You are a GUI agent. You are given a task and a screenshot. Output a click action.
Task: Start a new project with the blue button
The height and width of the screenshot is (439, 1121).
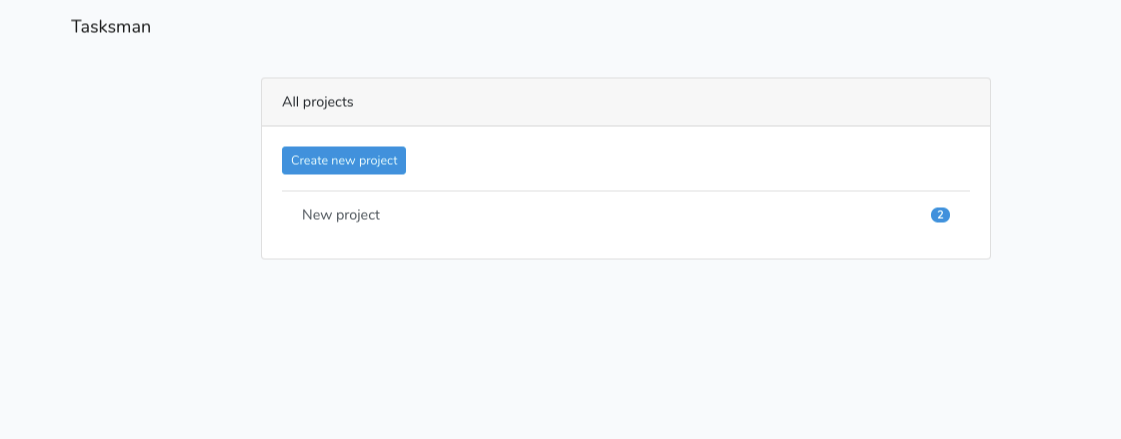pyautogui.click(x=344, y=160)
